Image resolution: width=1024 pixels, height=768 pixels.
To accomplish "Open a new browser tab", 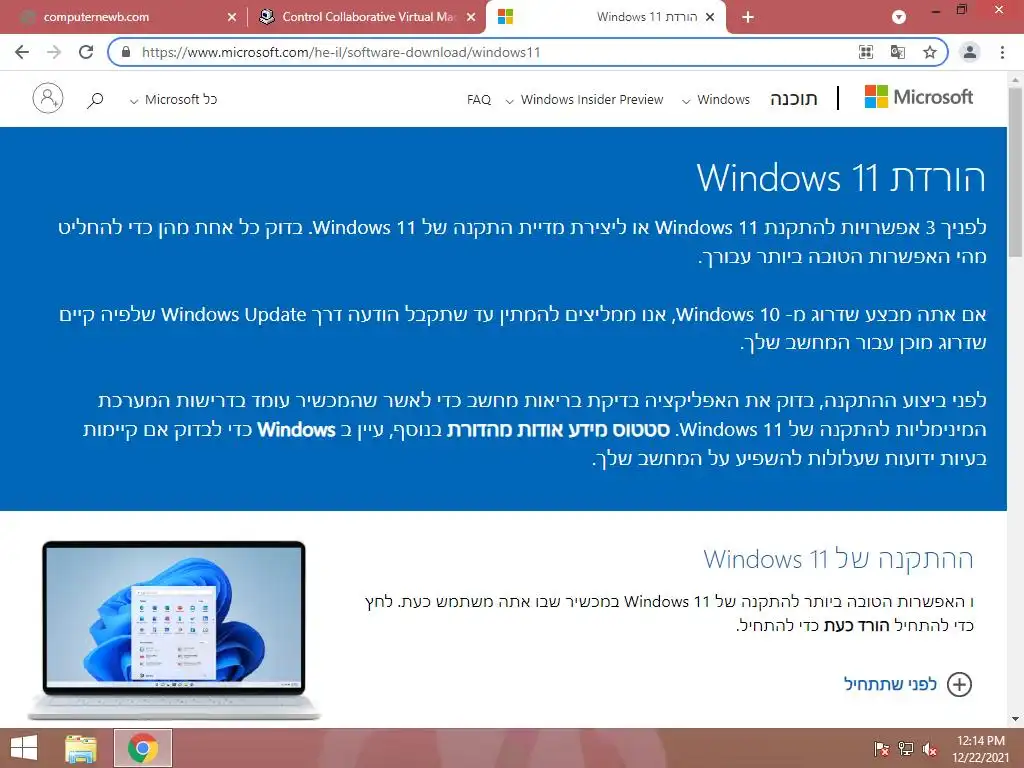I will [748, 18].
